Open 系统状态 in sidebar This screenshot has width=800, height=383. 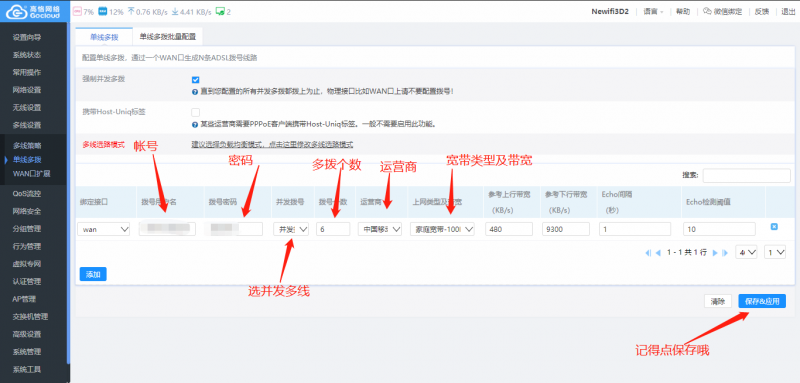pos(27,55)
